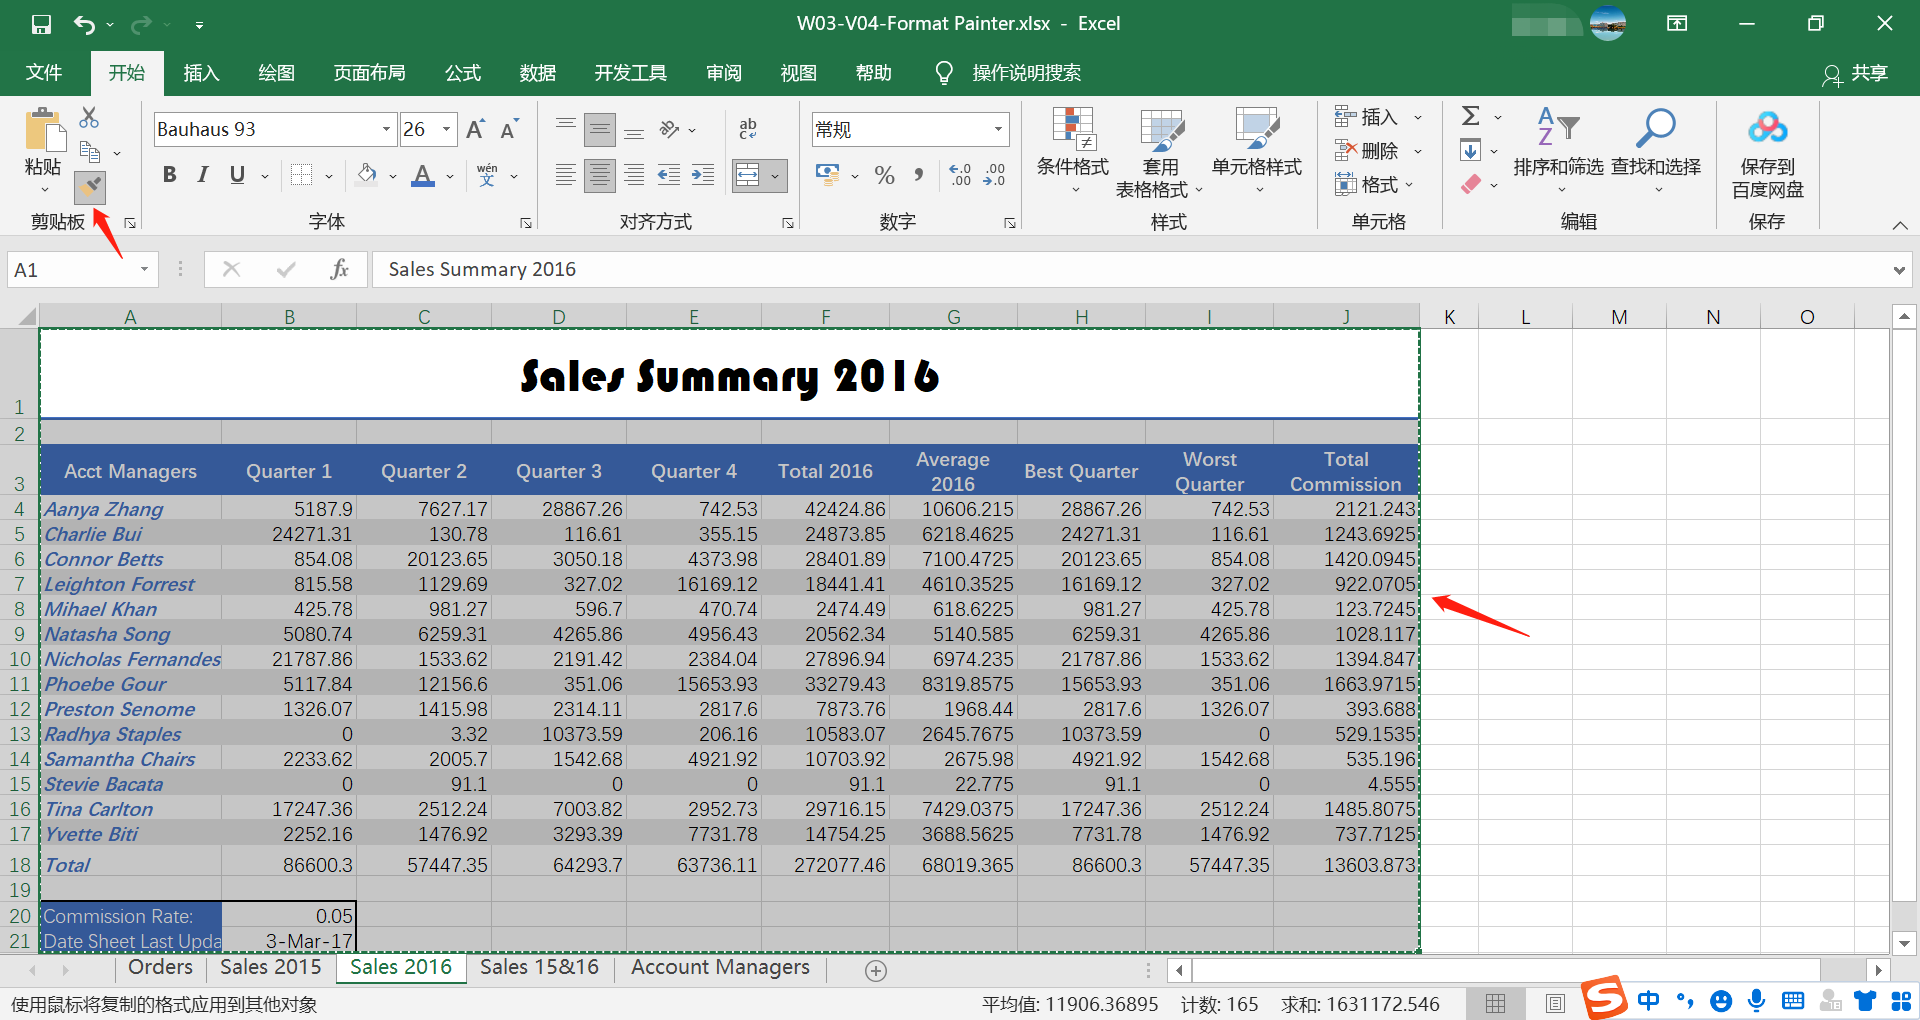Screen dimensions: 1920x1020
Task: Open the Account Managers sheet tab
Action: tap(720, 967)
